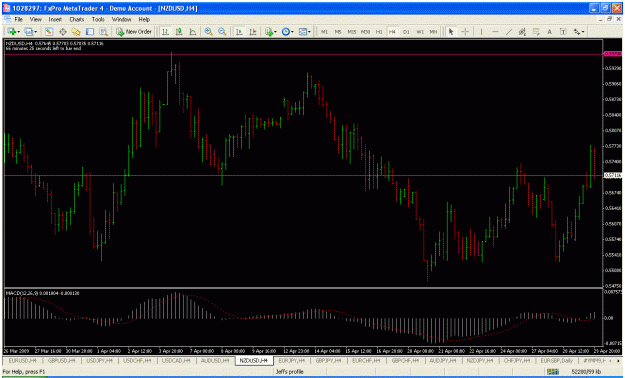The height and width of the screenshot is (378, 625).
Task: Click the Profiles icon
Action: point(29,32)
